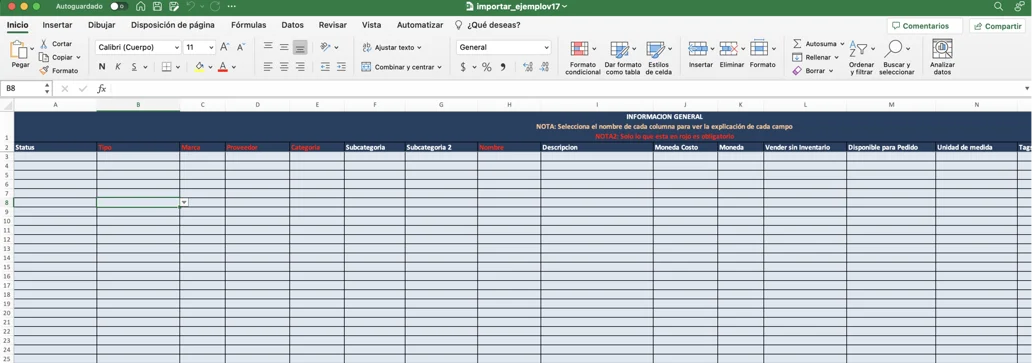Decrease font size with small A
Image resolution: width=1032 pixels, height=363 pixels.
241,47
